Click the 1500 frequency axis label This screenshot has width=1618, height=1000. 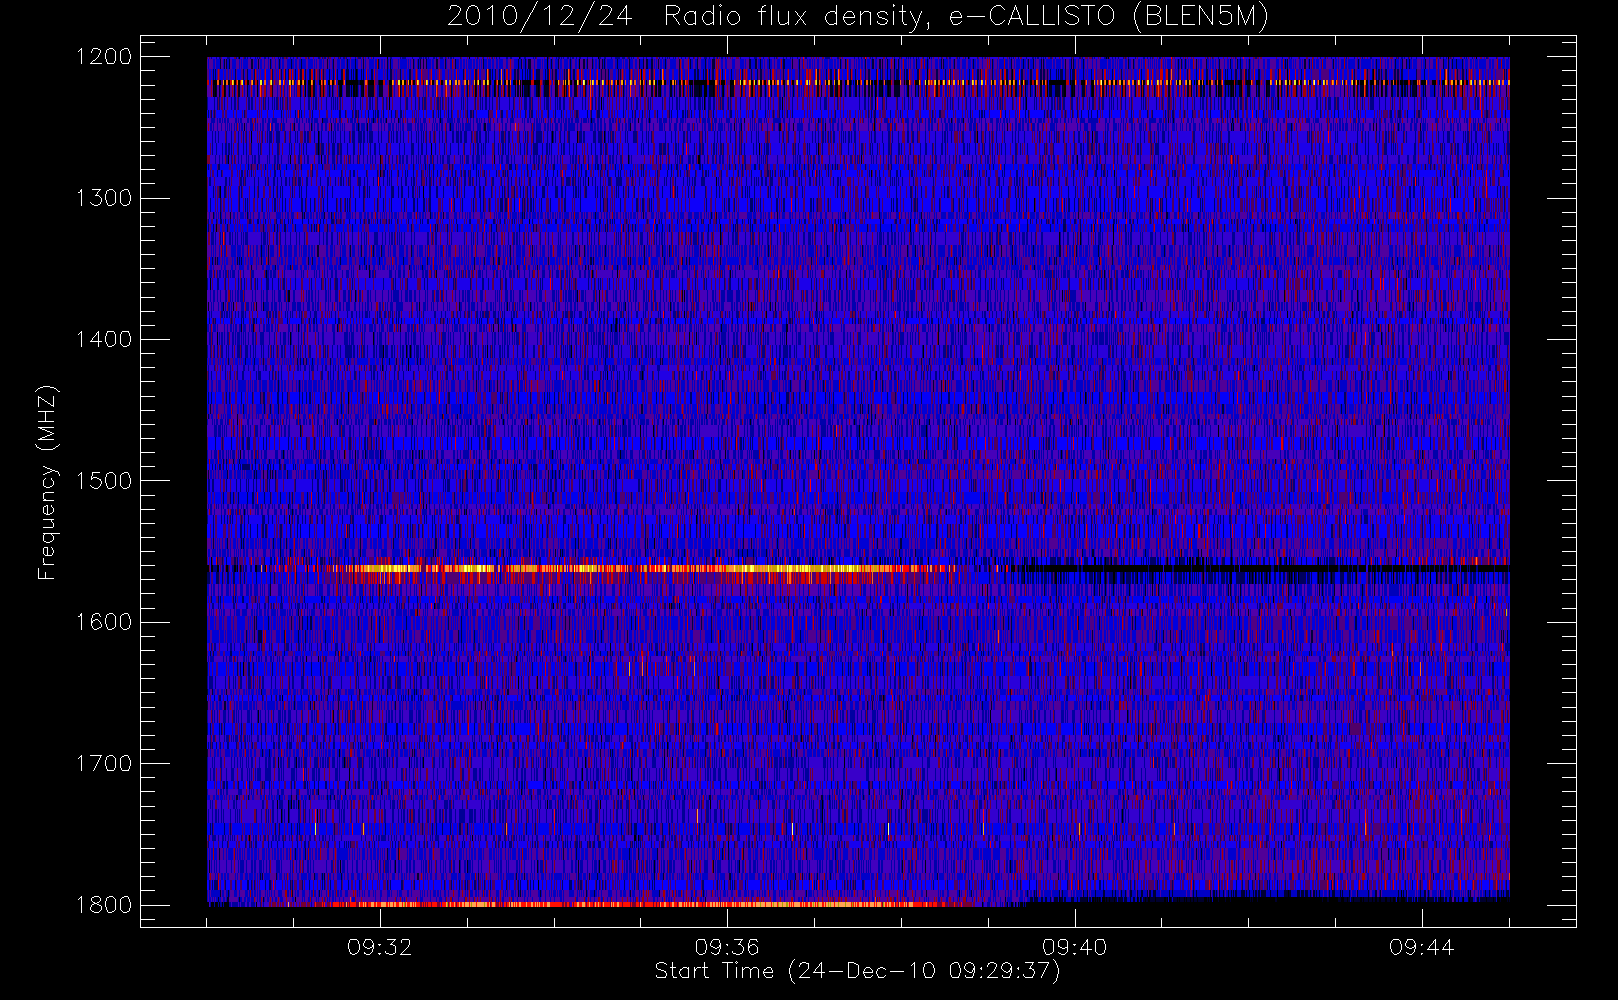103,480
